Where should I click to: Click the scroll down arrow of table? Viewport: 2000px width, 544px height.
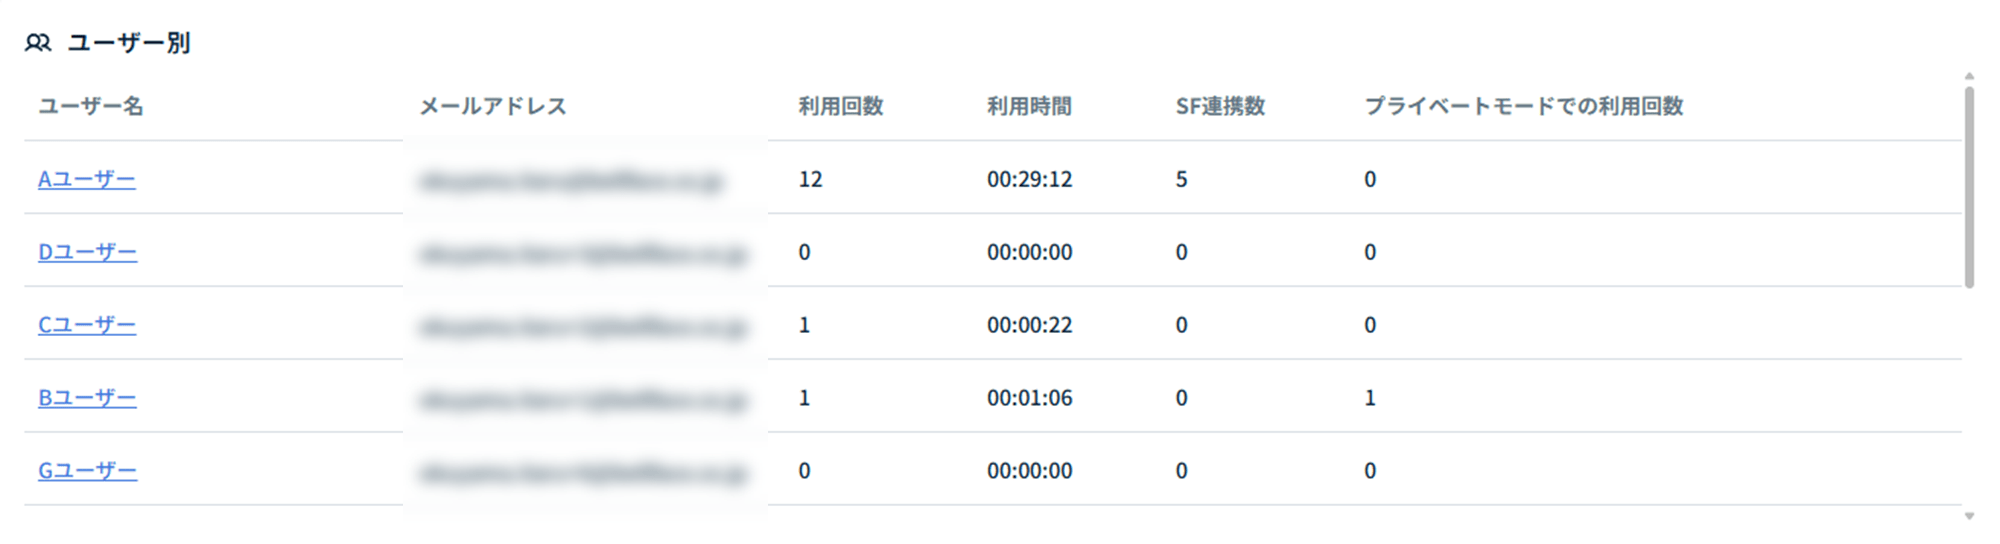click(1969, 516)
